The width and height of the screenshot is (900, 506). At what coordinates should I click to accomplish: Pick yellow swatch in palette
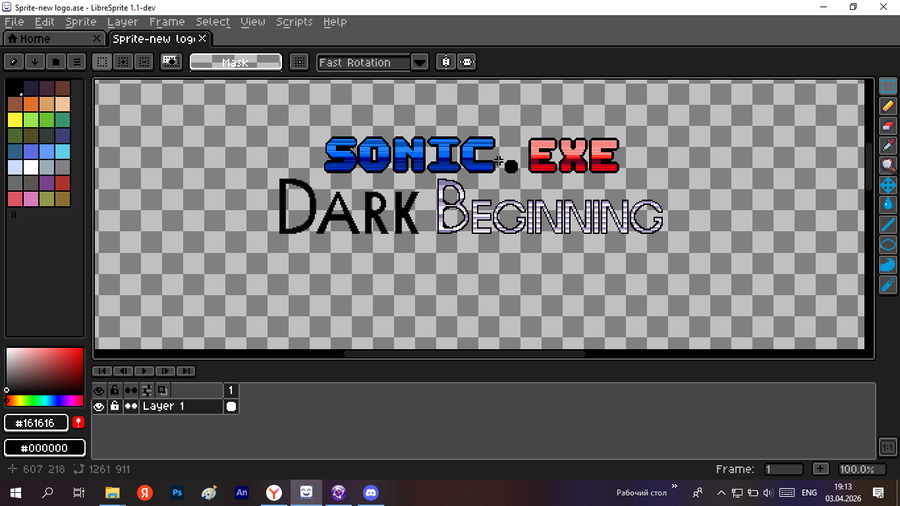[x=15, y=119]
